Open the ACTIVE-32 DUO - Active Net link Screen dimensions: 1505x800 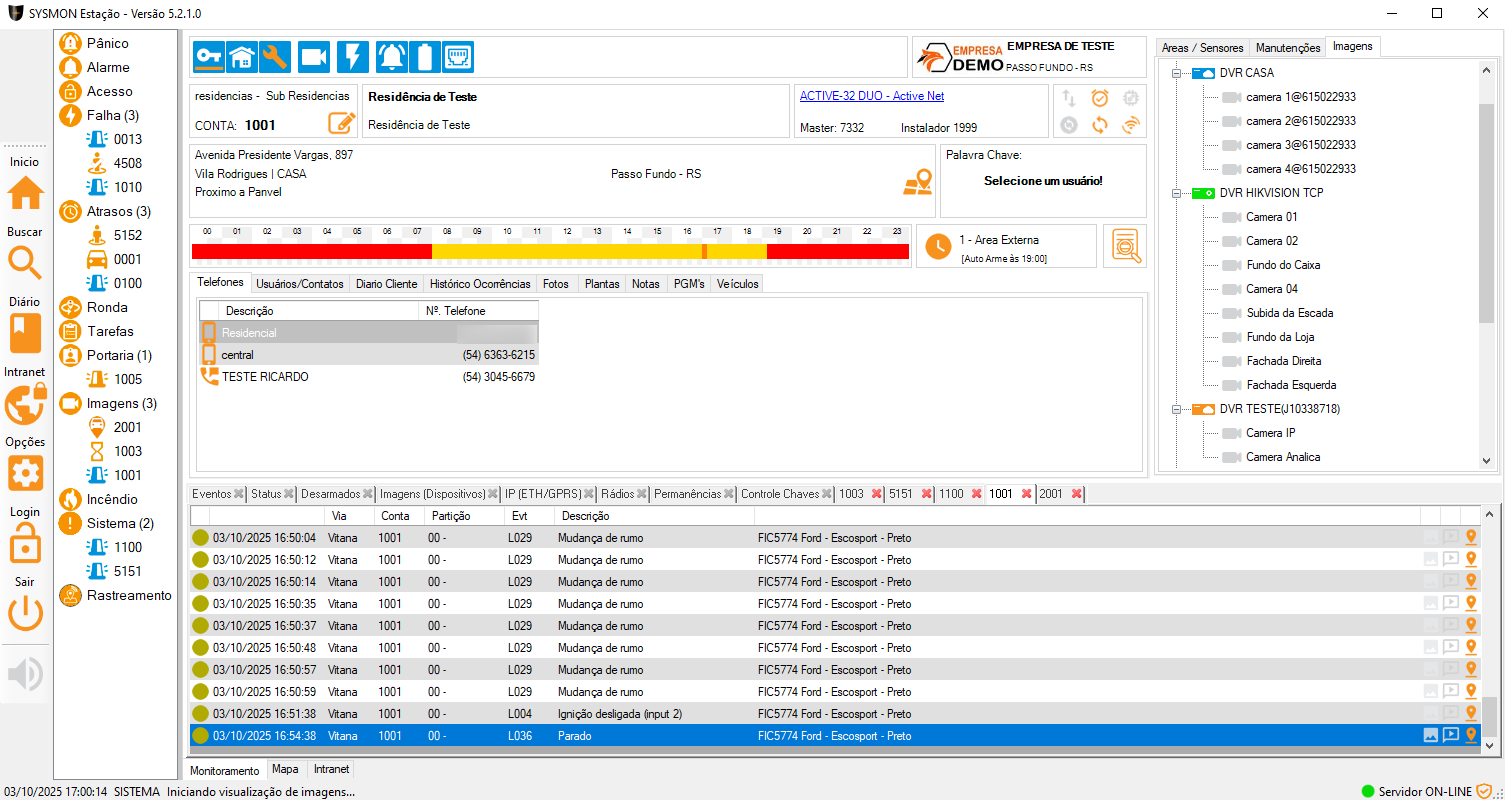point(871,96)
